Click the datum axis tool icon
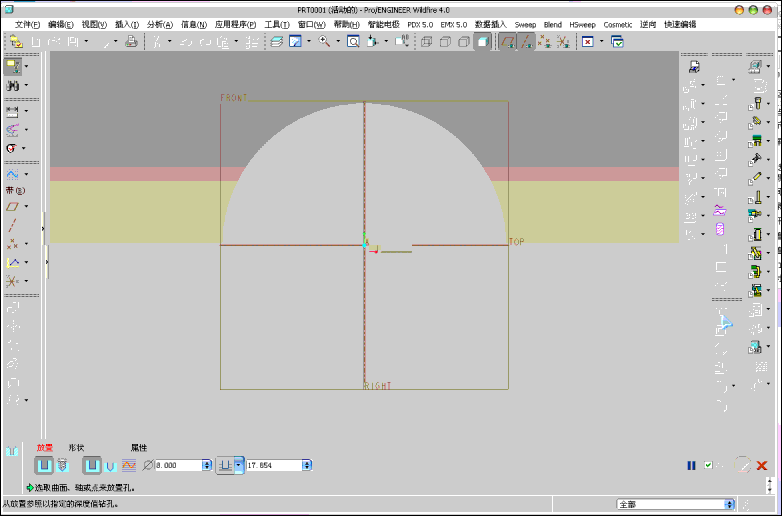This screenshot has height=516, width=782. tap(12, 225)
